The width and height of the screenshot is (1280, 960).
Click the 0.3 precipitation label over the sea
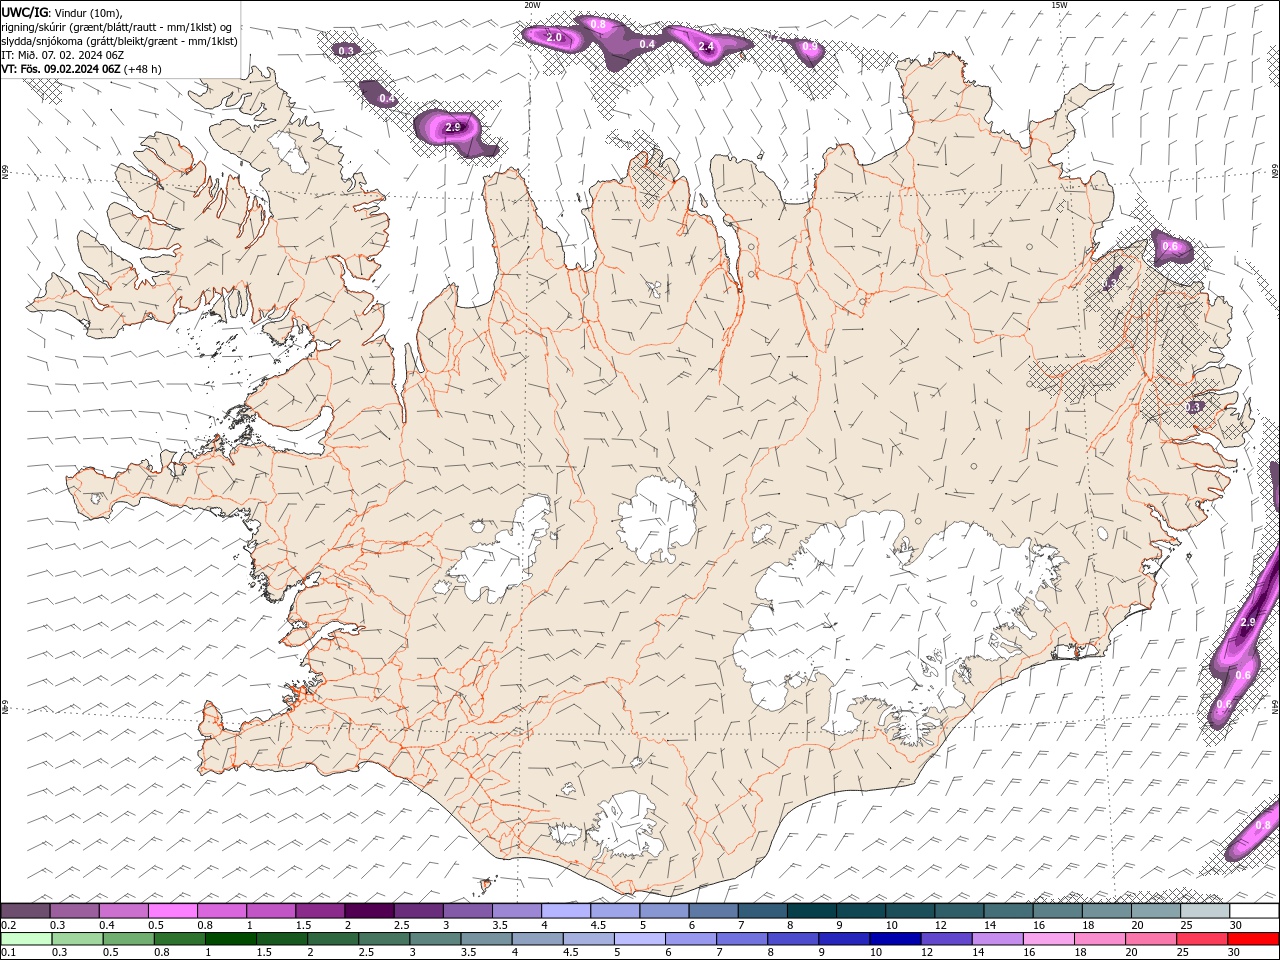[346, 50]
